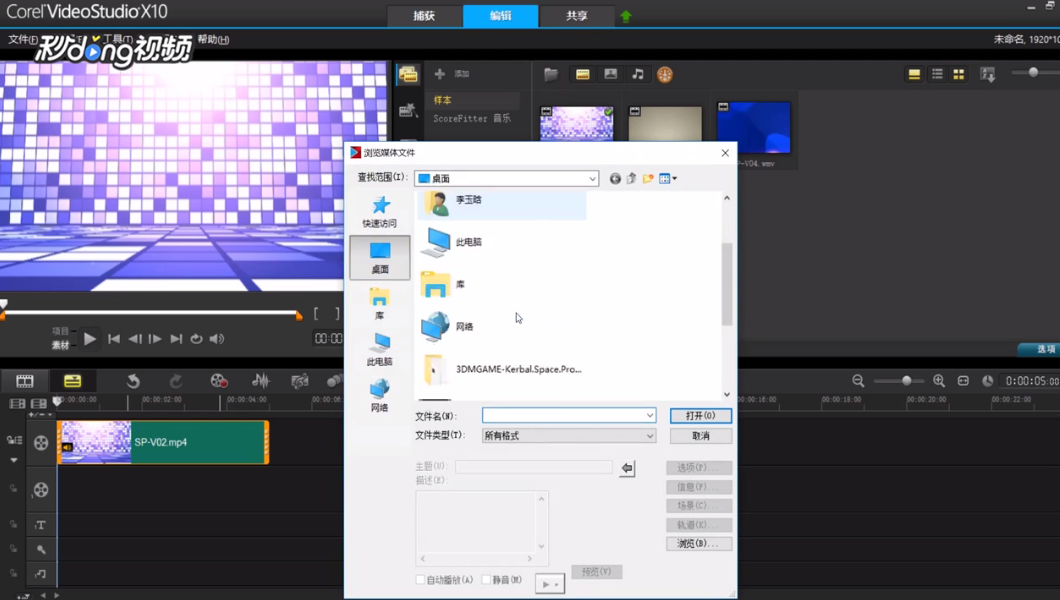Zoom out the timeline

[858, 381]
